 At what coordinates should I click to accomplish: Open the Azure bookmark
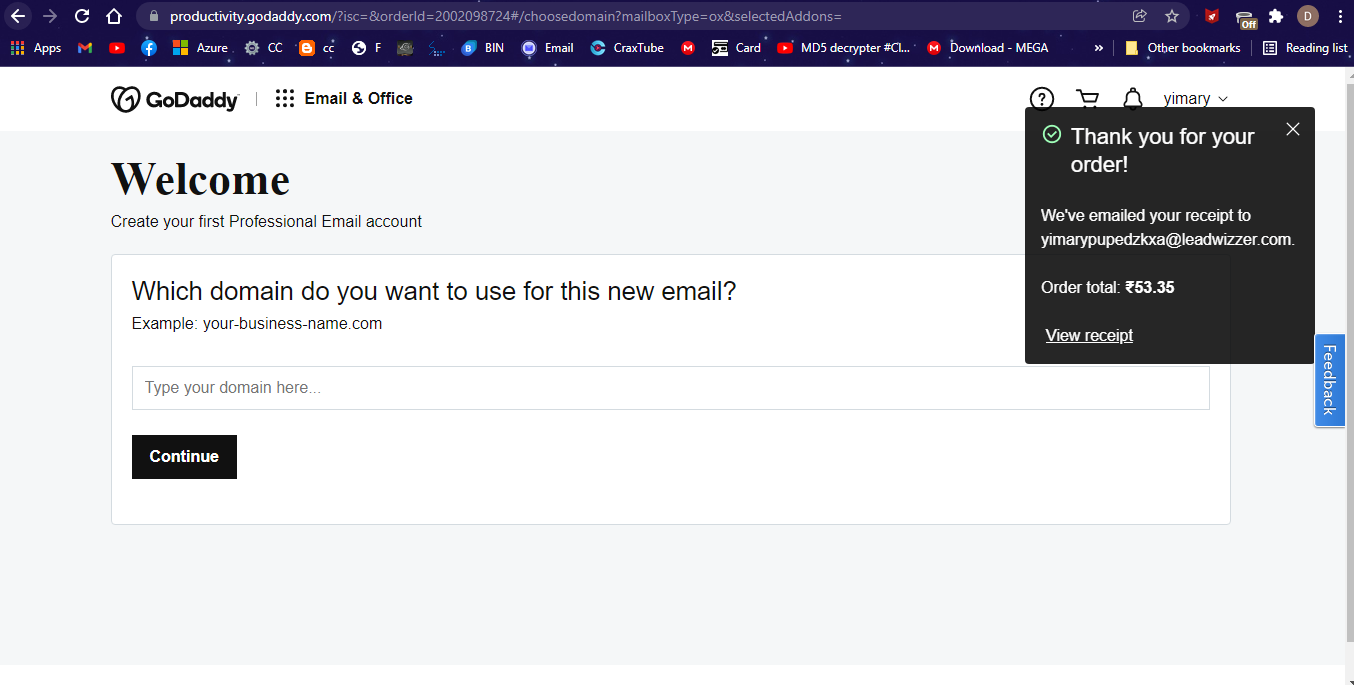pyautogui.click(x=200, y=47)
